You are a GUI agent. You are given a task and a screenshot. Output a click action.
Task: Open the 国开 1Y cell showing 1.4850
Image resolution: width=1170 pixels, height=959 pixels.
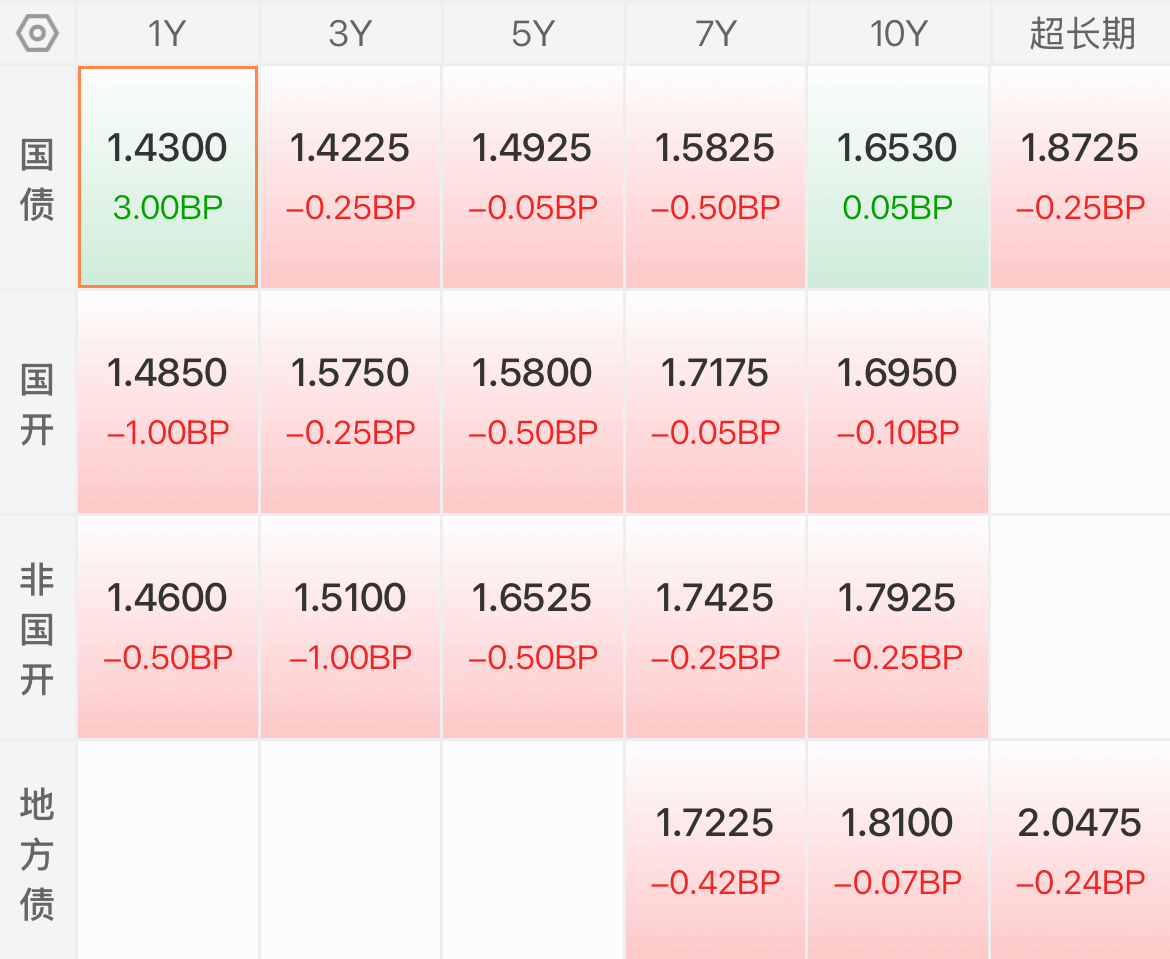coord(168,402)
